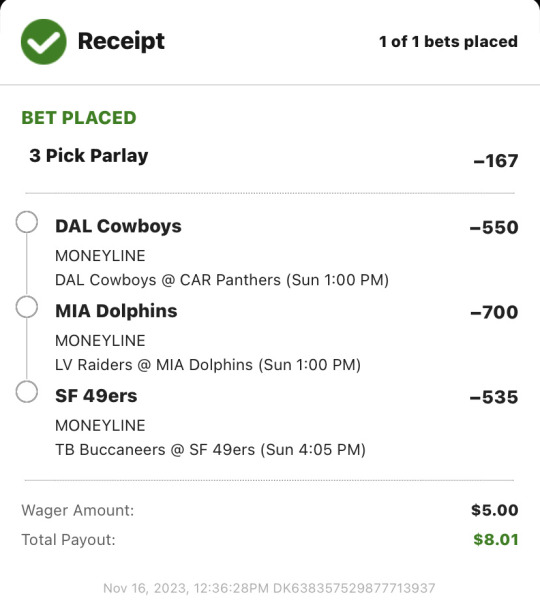Image resolution: width=540 pixels, height=607 pixels.
Task: Open the DAL Cowboys pick
Action: (x=118, y=226)
